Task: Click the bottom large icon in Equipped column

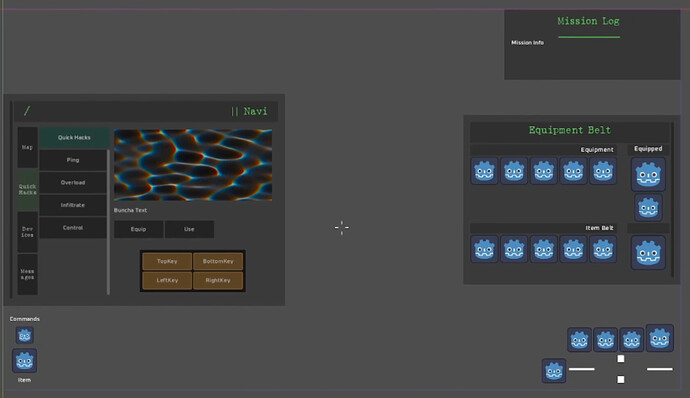Action: [648, 253]
